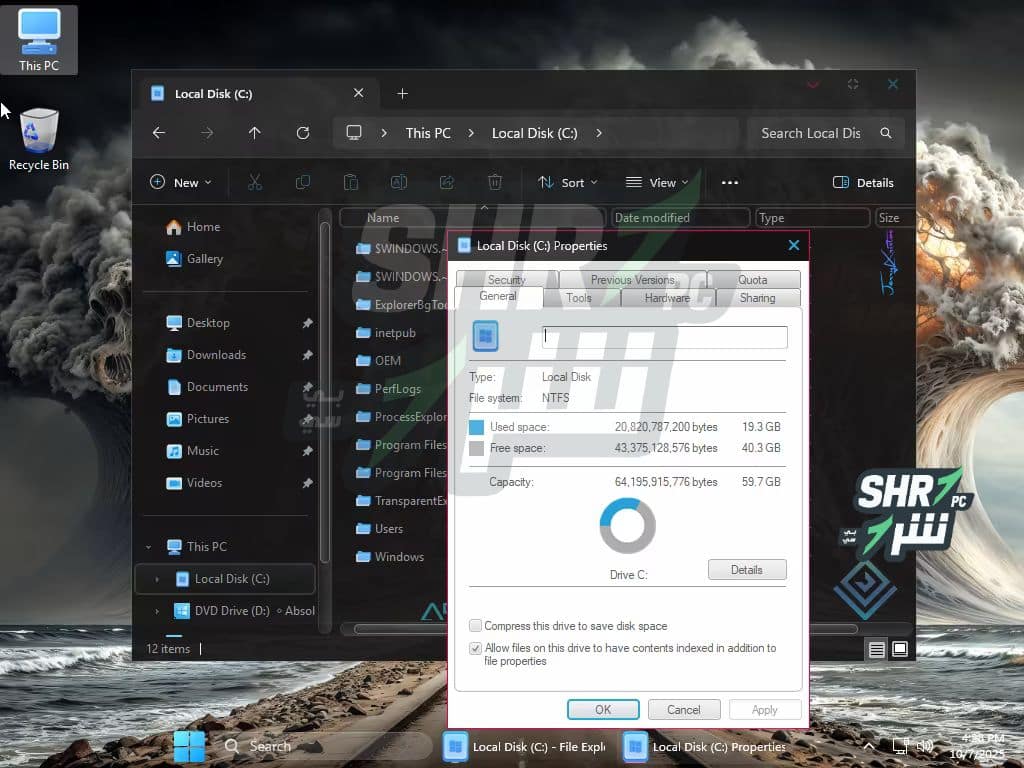The image size is (1024, 768).
Task: Switch to the Security tab
Action: 506,280
